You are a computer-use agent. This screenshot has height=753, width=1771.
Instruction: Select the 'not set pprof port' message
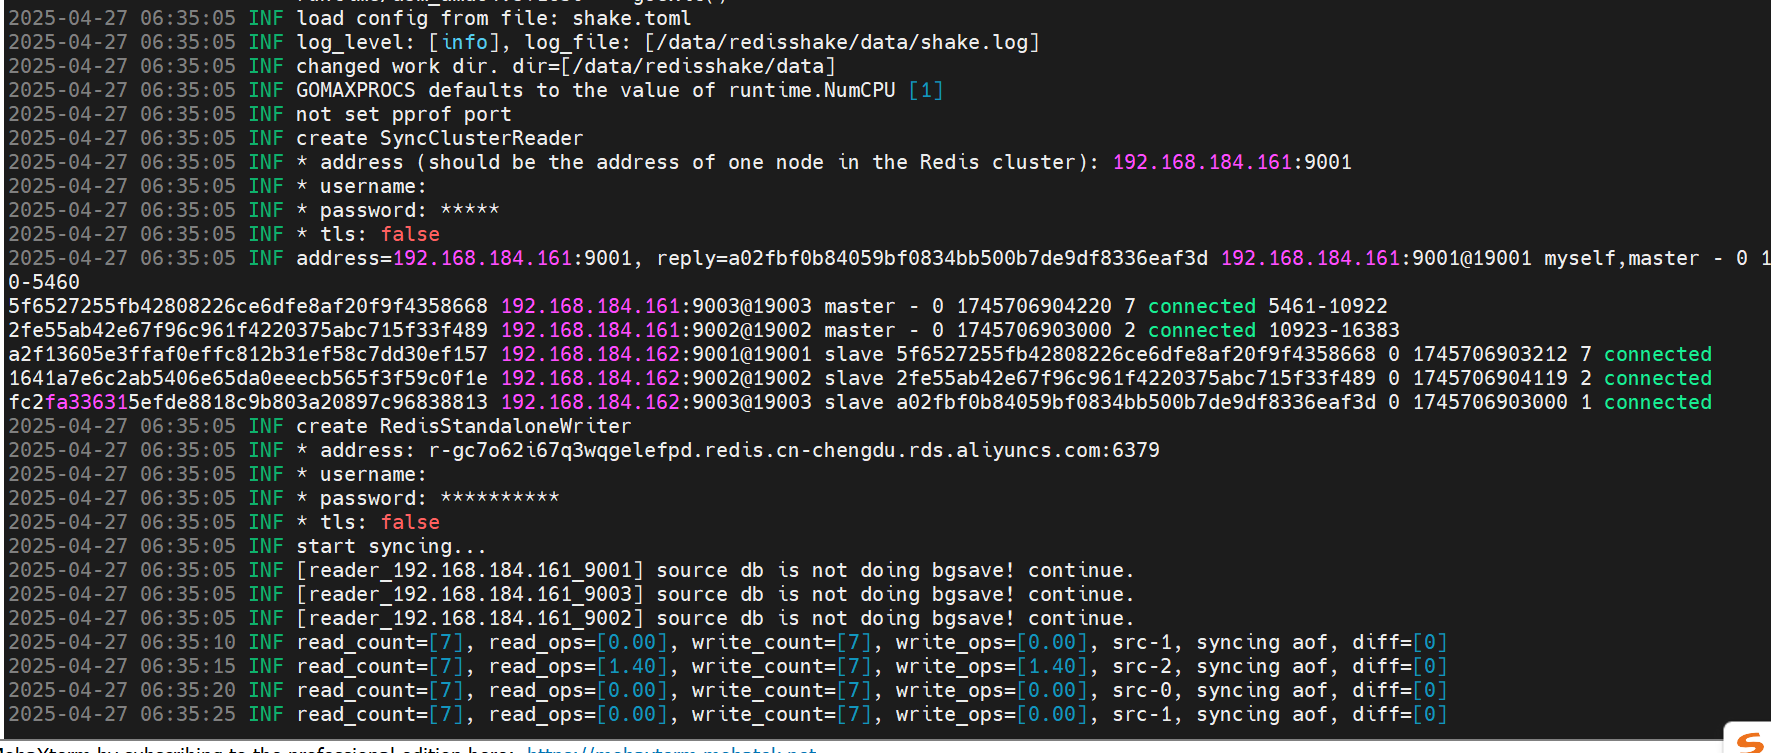[x=403, y=114]
